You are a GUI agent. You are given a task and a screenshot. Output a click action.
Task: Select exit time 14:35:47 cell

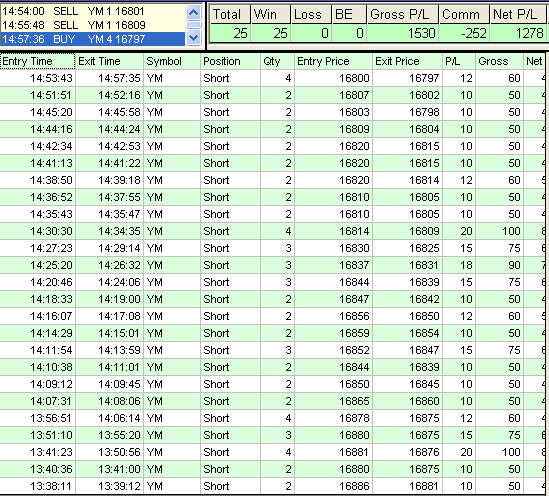(109, 214)
